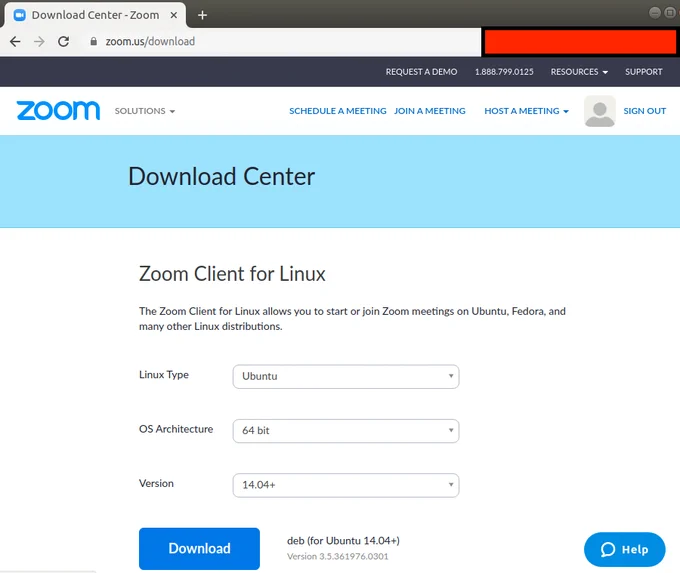Click the phone number 1.888.799.0125

tap(504, 72)
